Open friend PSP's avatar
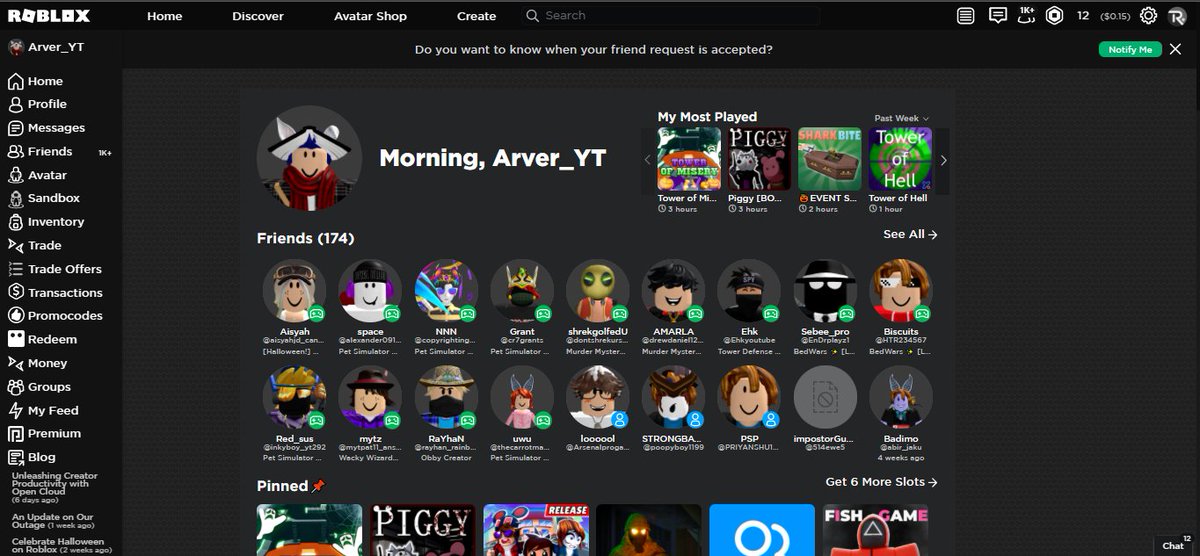Screen dimensions: 1200x556 coord(749,398)
